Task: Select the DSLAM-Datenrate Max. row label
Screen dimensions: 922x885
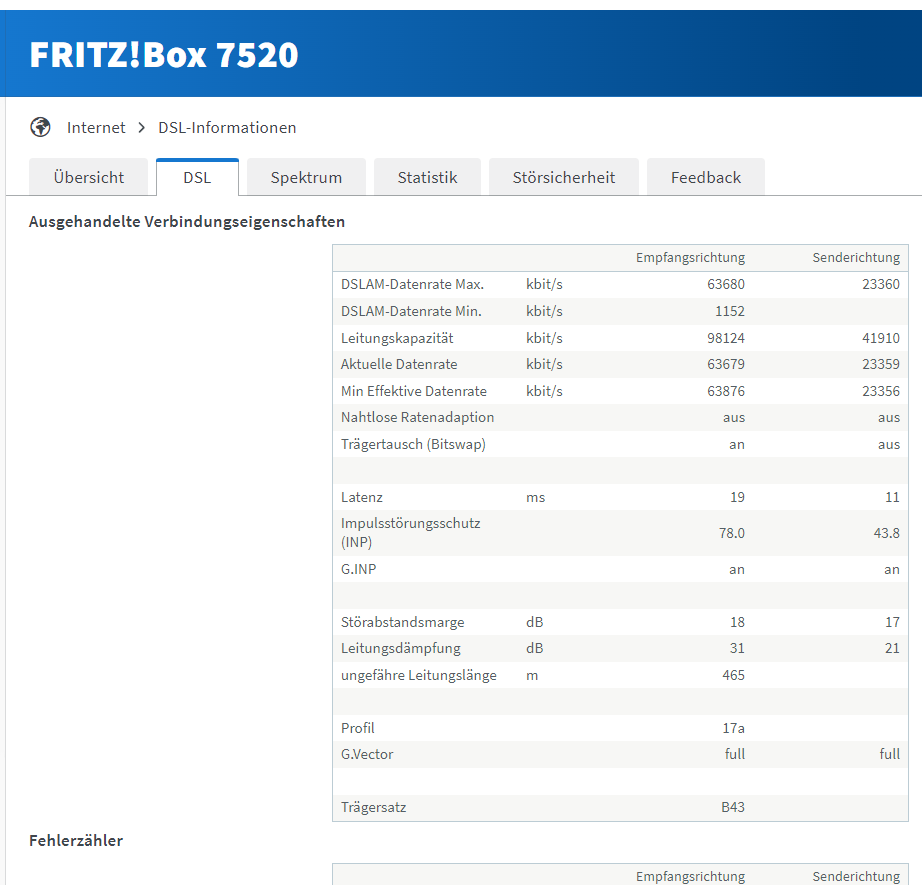Action: point(412,284)
